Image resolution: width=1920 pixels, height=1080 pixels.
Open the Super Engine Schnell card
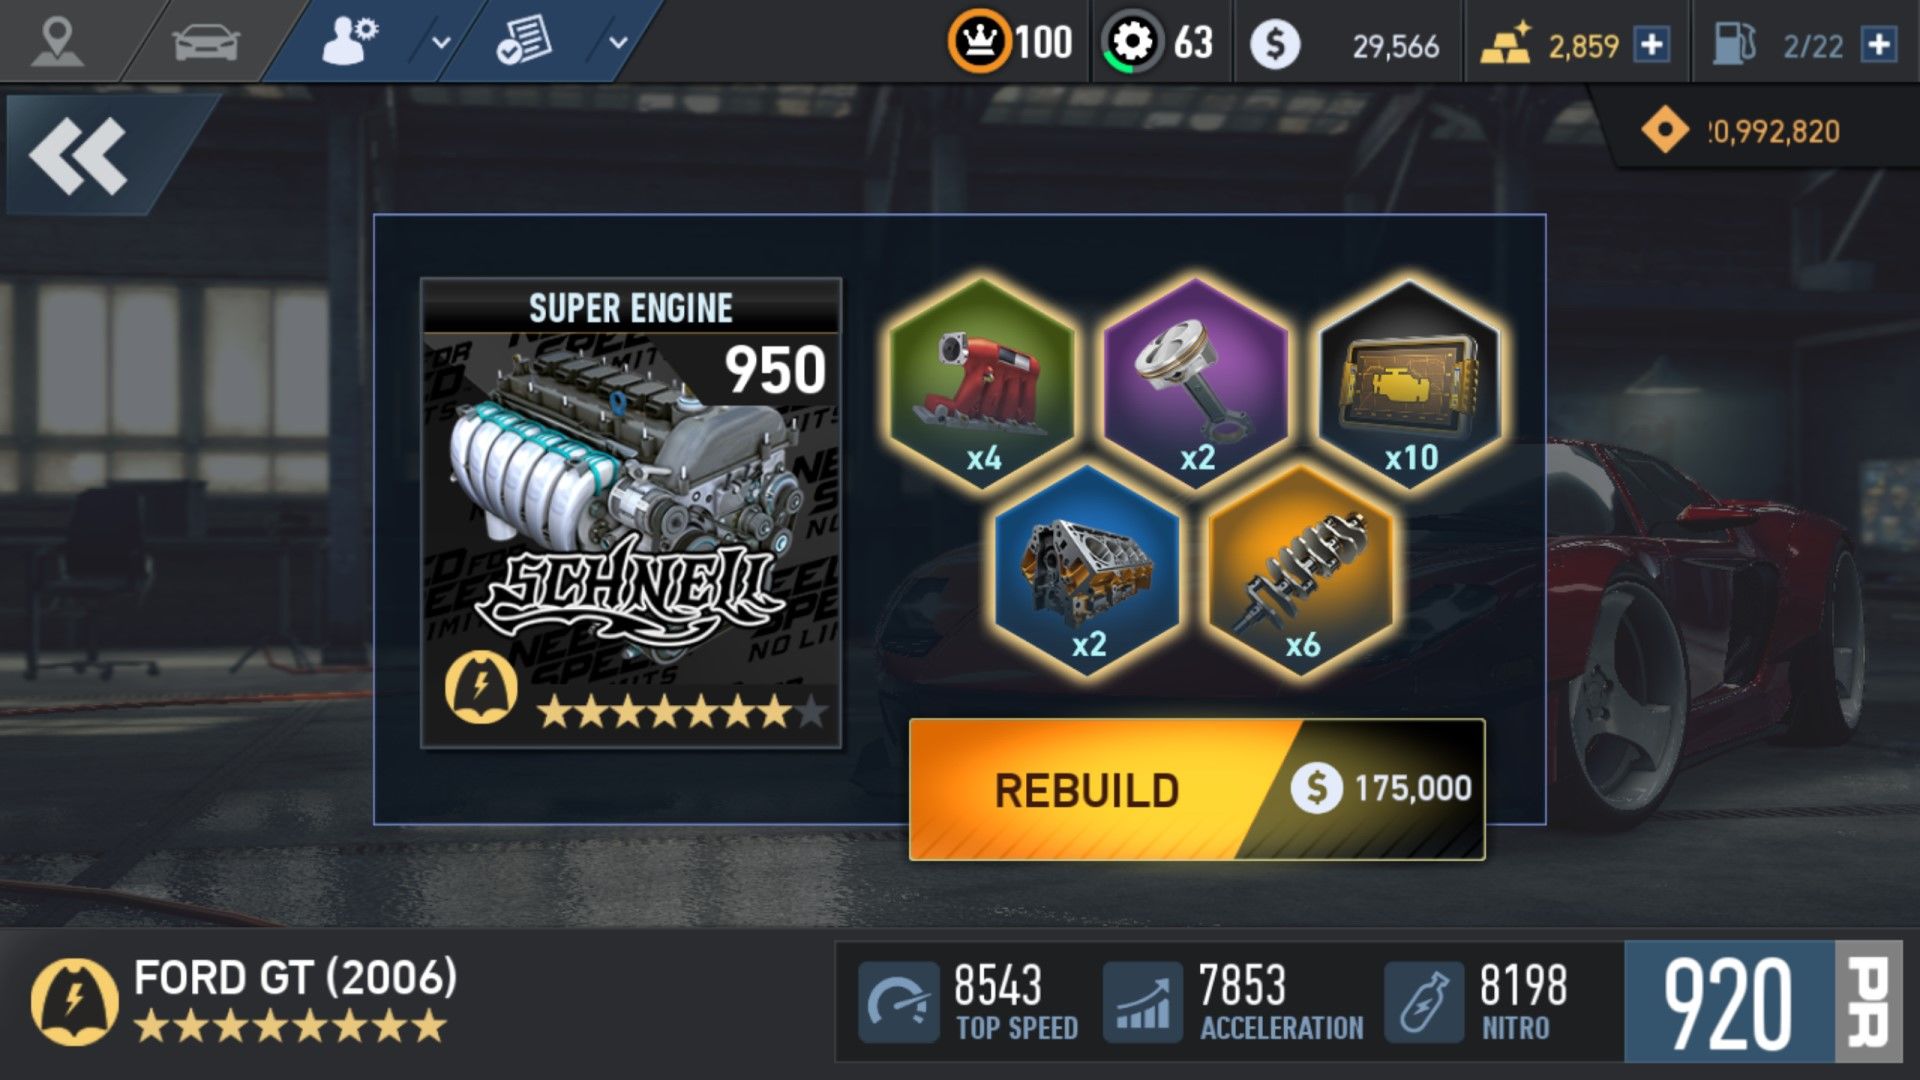point(631,513)
